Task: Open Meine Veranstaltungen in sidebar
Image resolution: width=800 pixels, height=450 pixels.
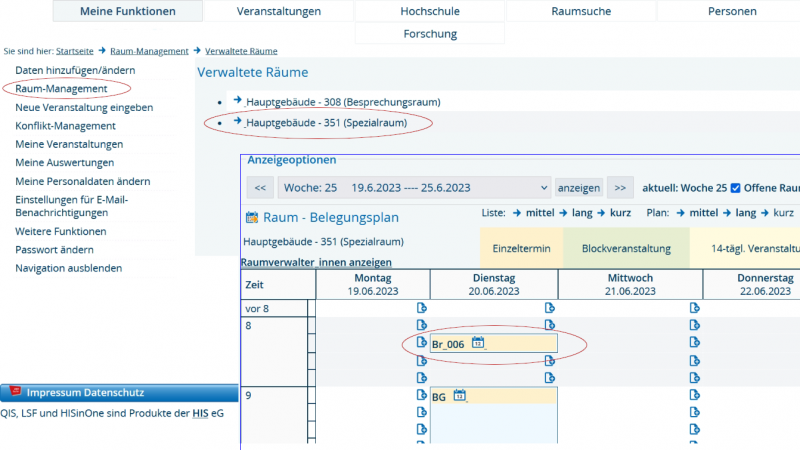Action: coord(69,144)
